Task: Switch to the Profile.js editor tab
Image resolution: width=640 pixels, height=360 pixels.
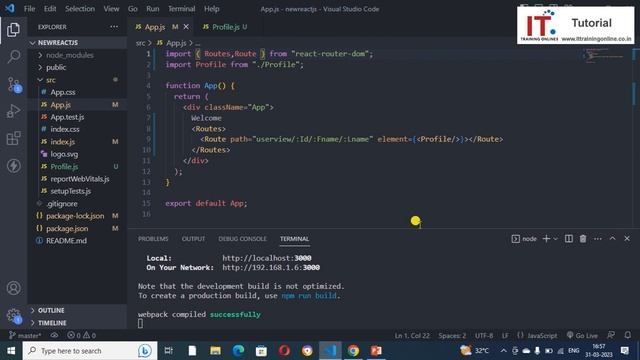Action: pos(225,27)
